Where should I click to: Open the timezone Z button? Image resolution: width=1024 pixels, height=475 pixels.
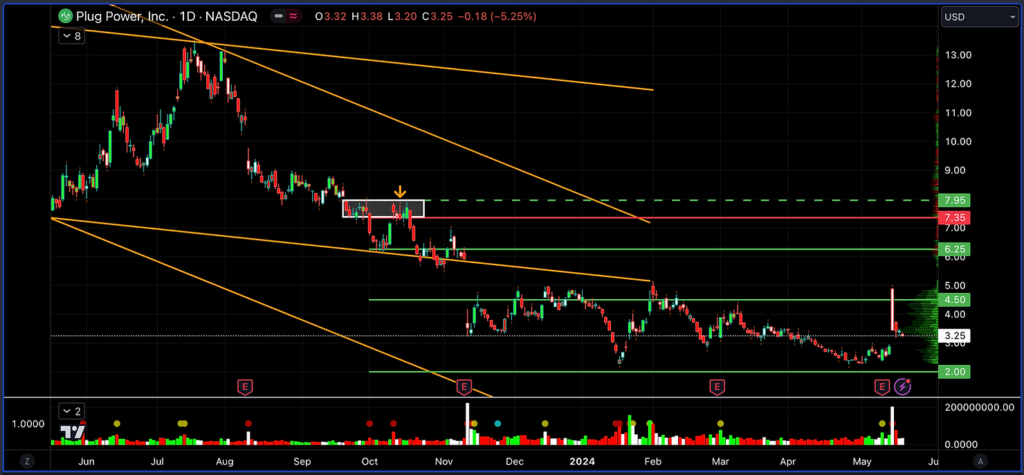pyautogui.click(x=27, y=460)
